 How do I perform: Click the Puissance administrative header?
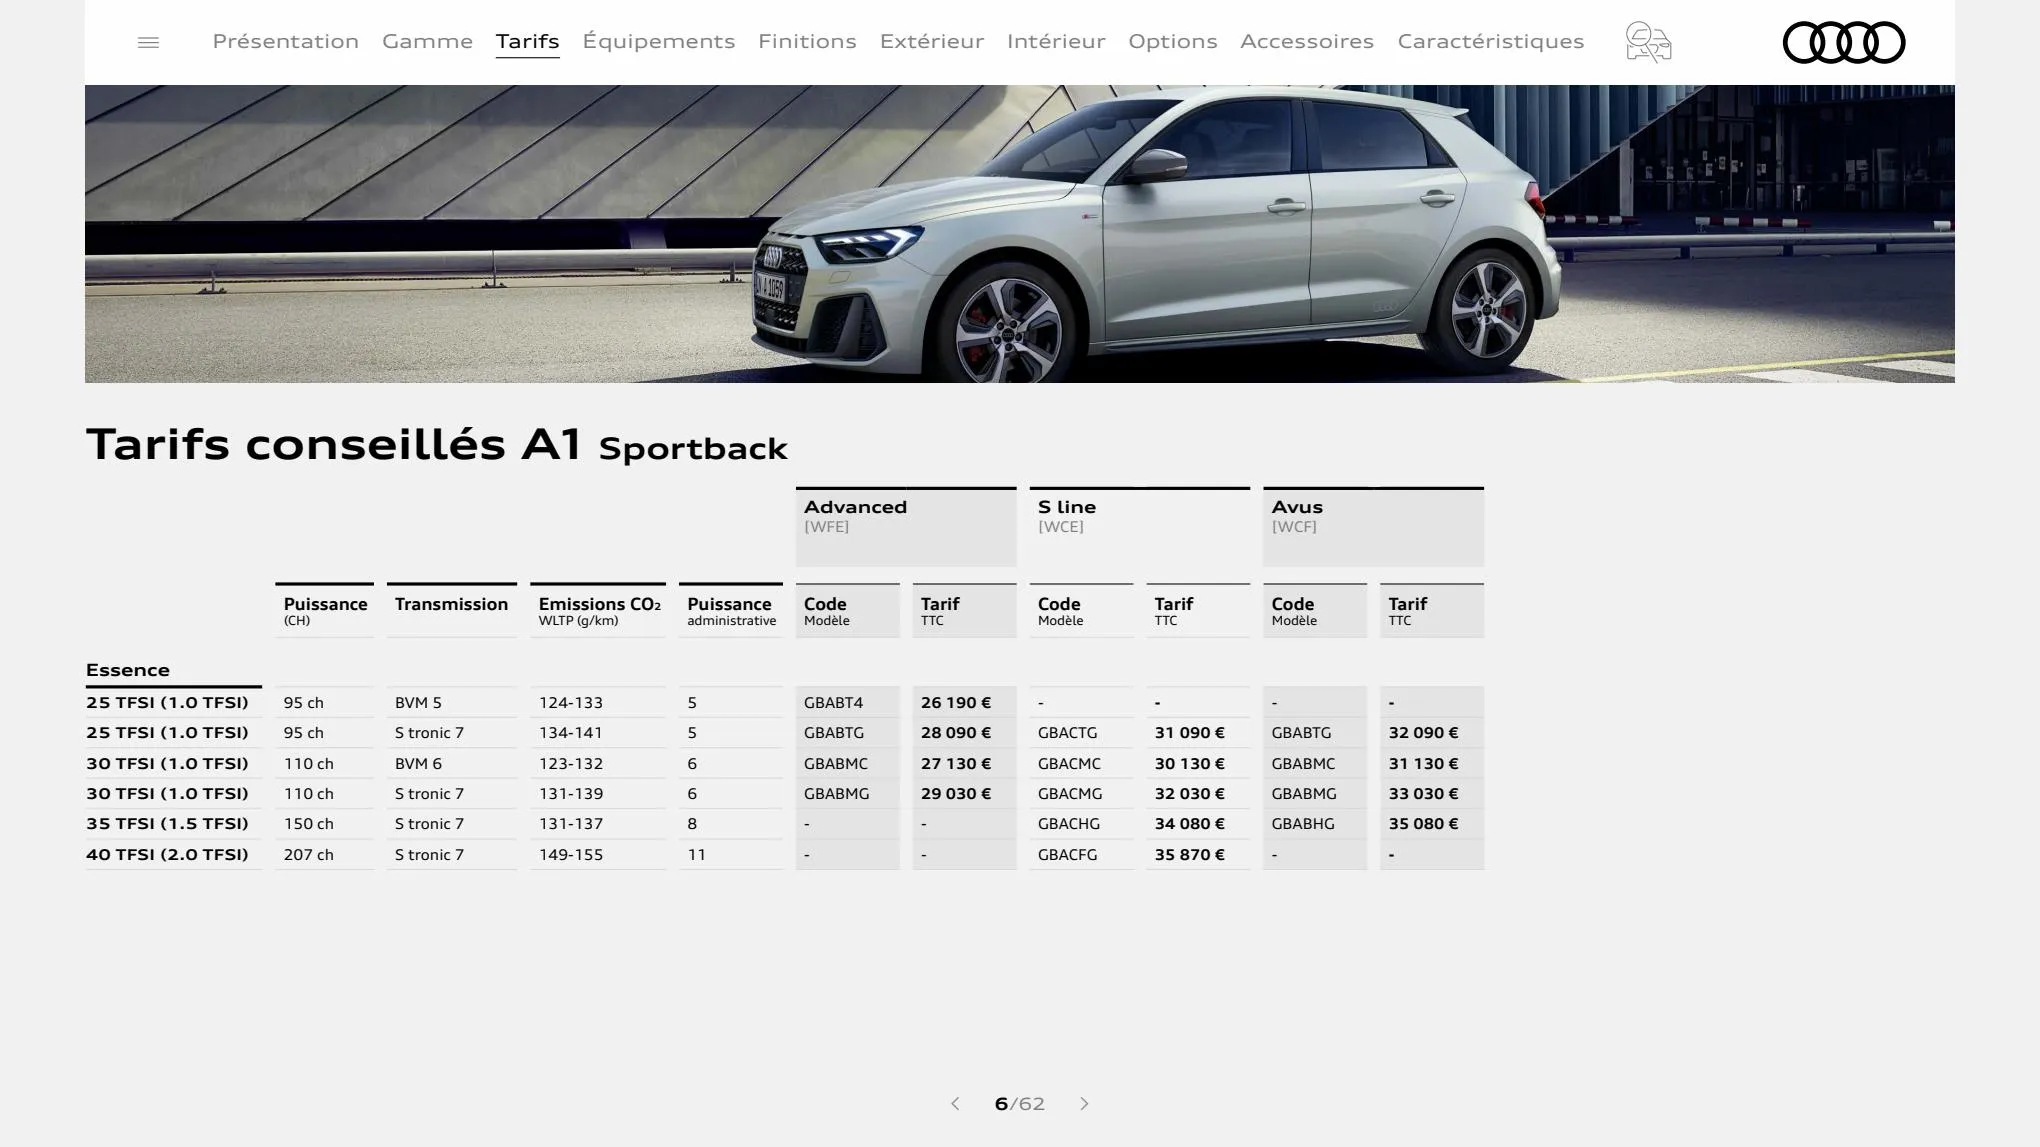(731, 610)
